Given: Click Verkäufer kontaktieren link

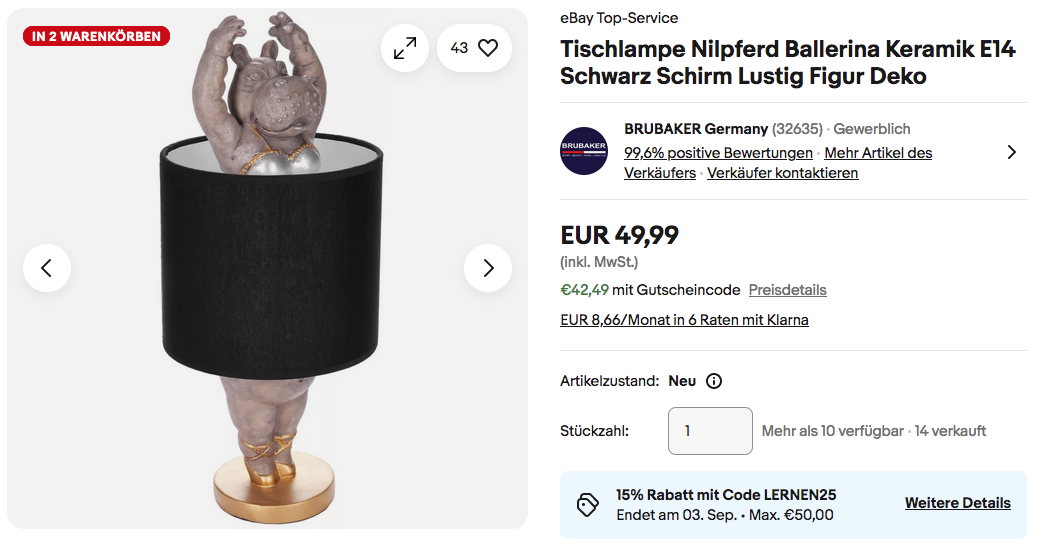Looking at the screenshot, I should click(x=782, y=173).
